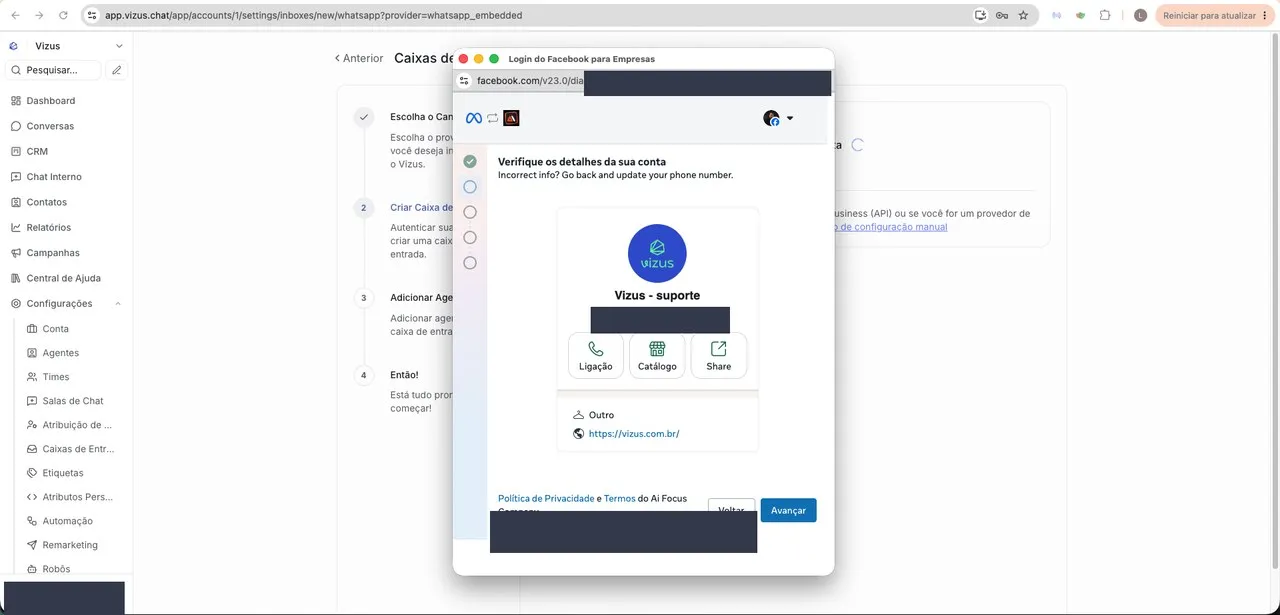
Task: Open Conversas in sidebar
Action: (50, 126)
